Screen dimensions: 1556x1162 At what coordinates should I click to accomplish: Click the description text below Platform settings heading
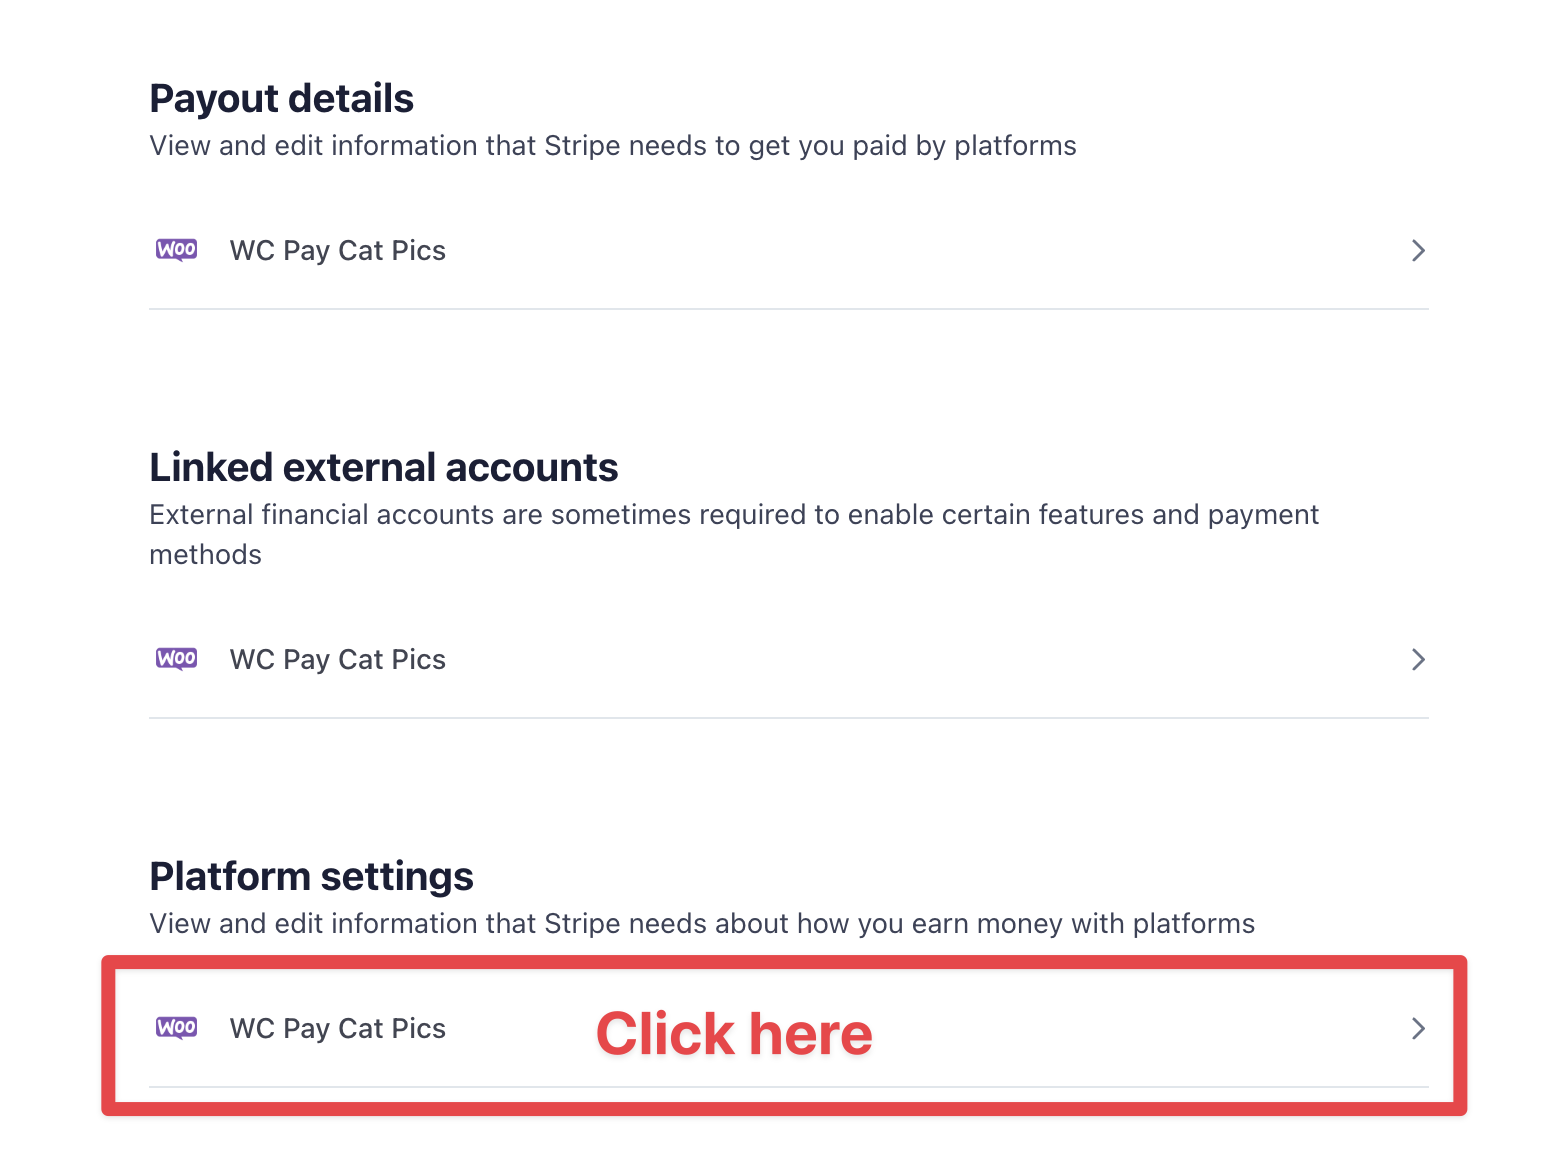(702, 924)
